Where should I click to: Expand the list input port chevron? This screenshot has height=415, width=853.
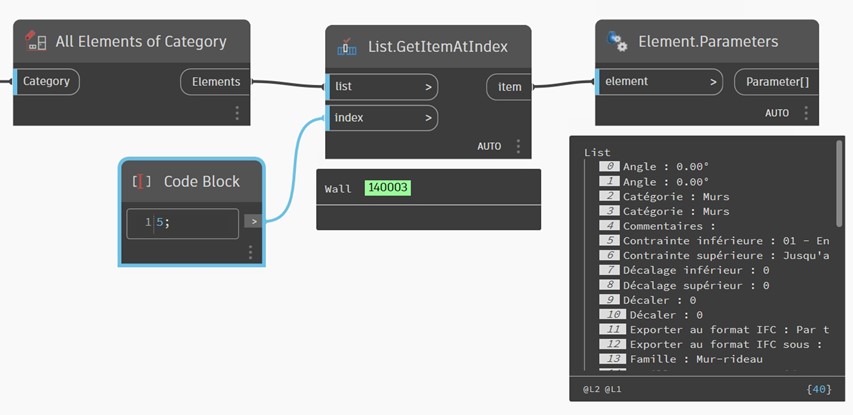(x=428, y=87)
